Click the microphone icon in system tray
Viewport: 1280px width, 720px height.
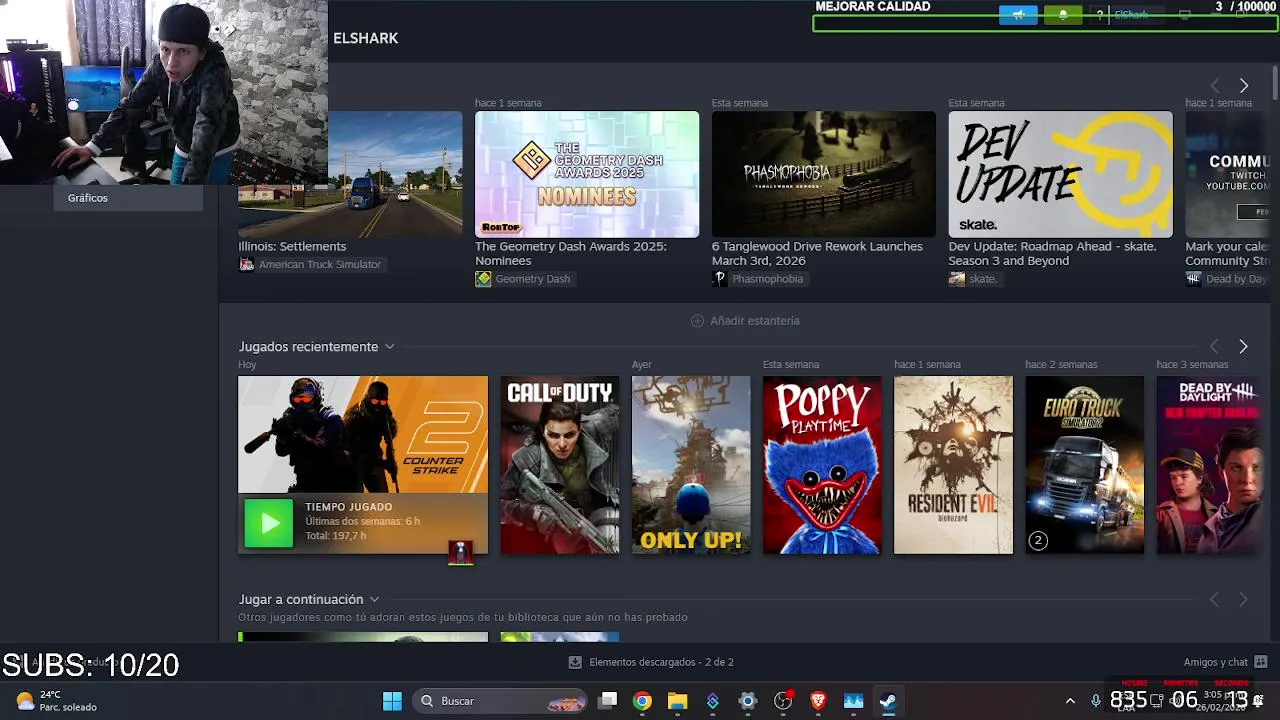1096,701
